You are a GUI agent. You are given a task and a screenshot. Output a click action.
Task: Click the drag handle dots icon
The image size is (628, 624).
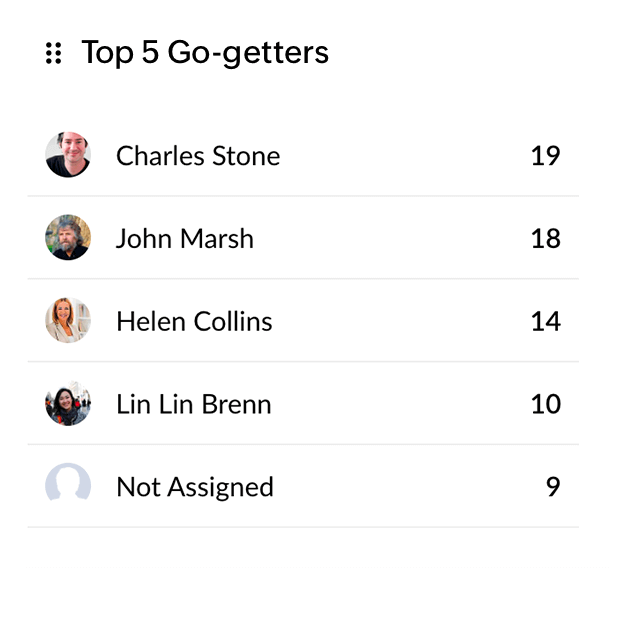click(54, 53)
